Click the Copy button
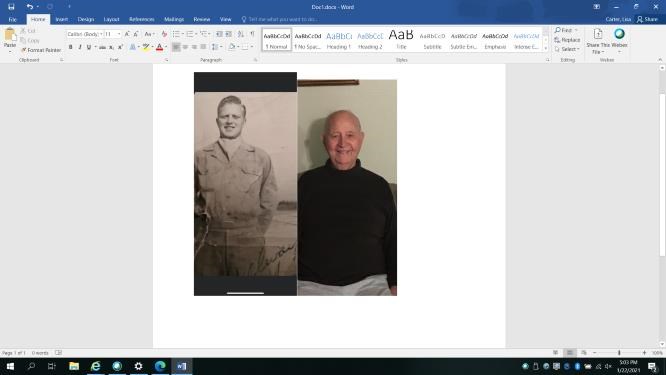 (x=30, y=40)
